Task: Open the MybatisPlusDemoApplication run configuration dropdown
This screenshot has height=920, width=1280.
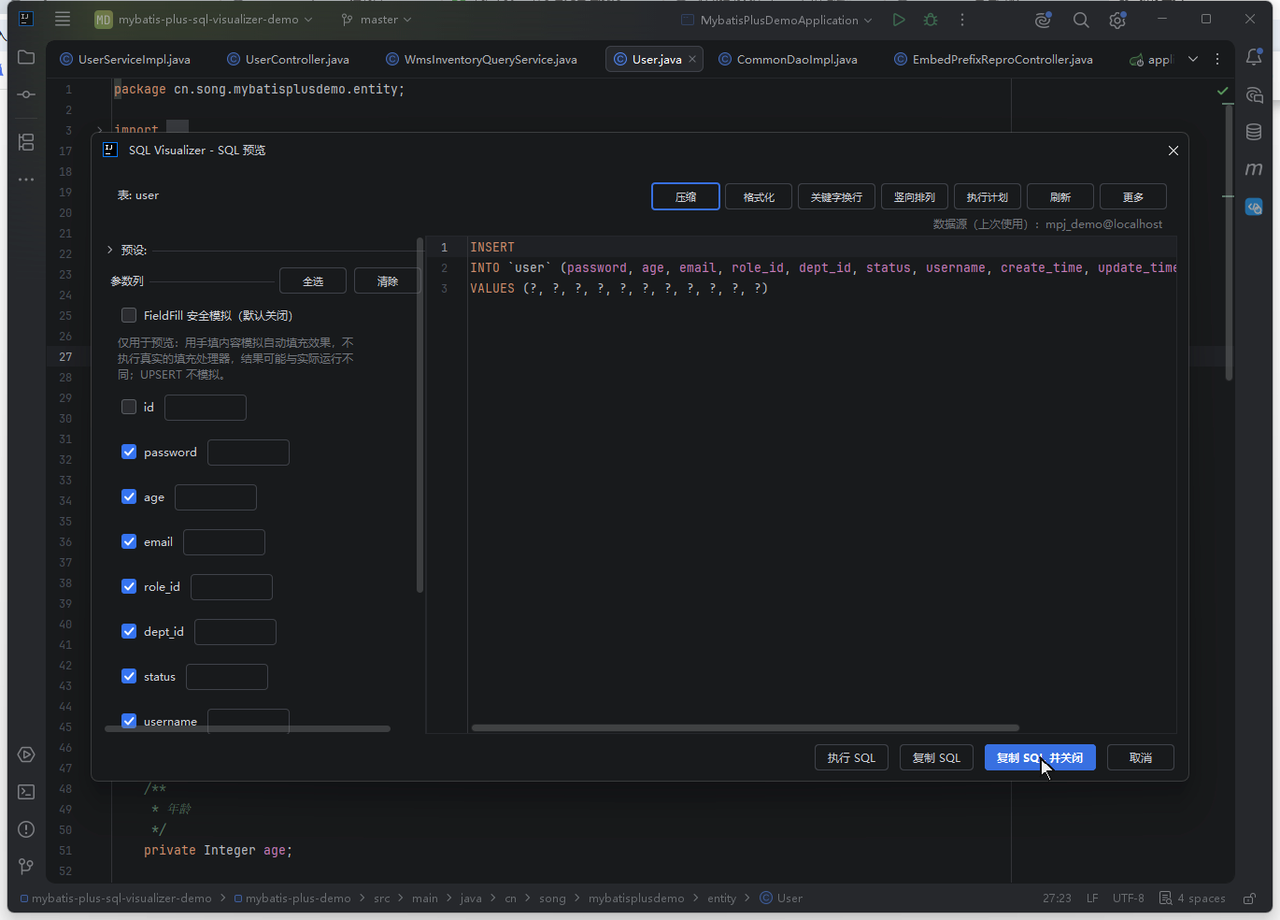Action: point(777,19)
